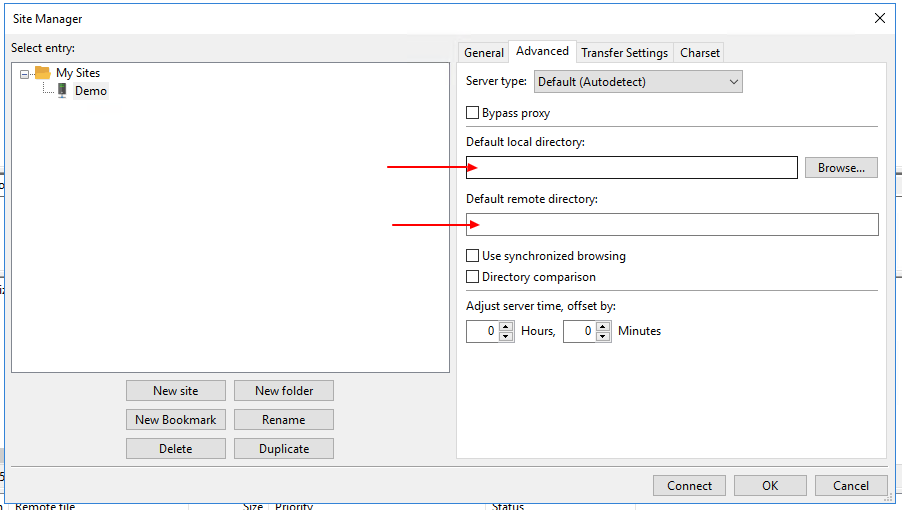Viewport: 902px width, 510px height.
Task: Click the Browse button for local directory
Action: [841, 168]
